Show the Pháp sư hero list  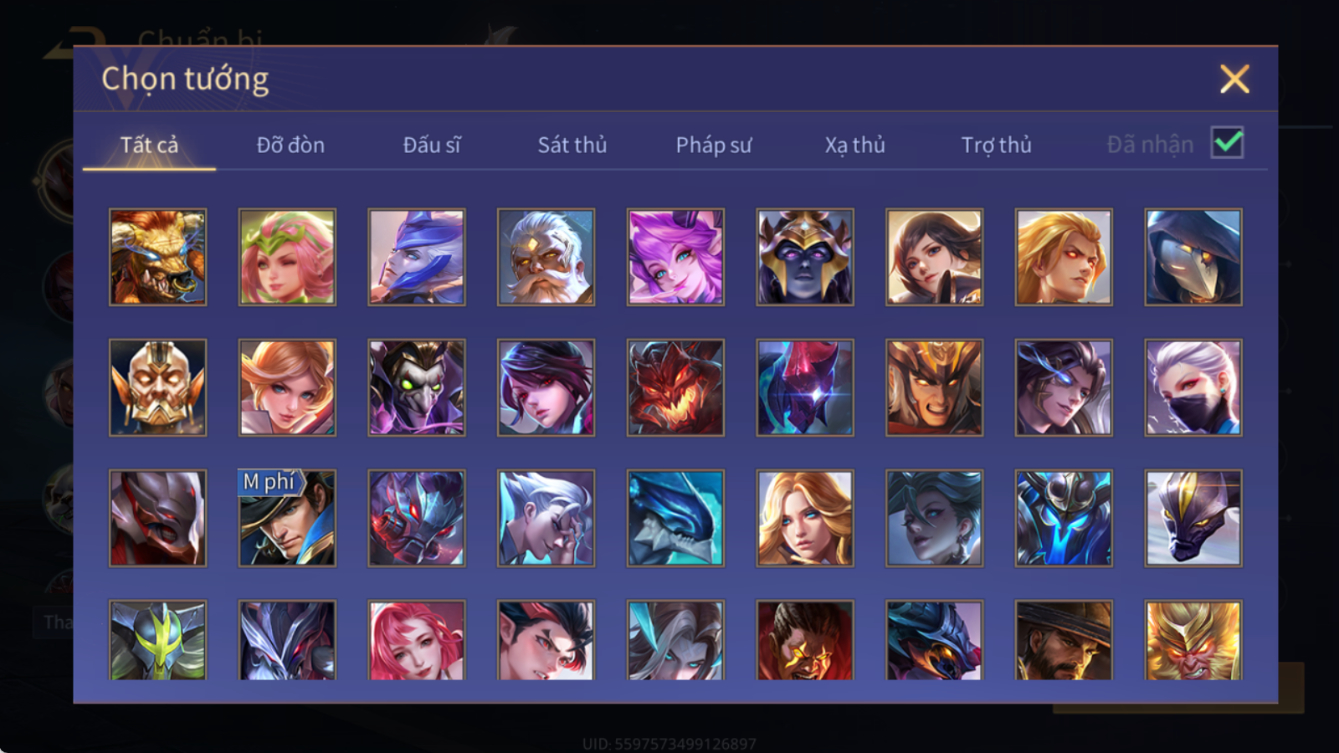713,145
